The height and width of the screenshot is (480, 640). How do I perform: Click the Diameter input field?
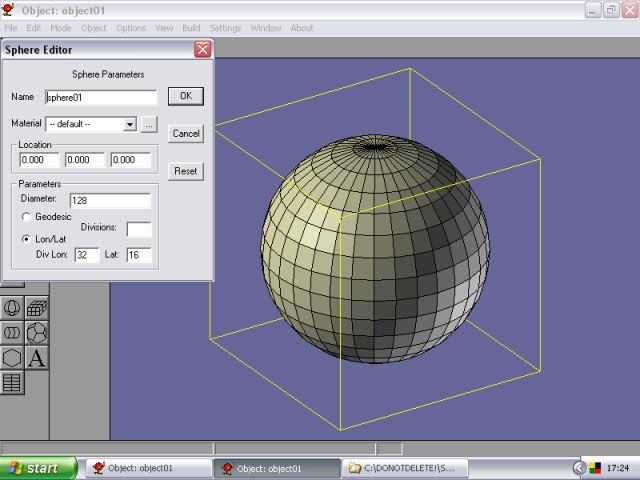coord(109,200)
